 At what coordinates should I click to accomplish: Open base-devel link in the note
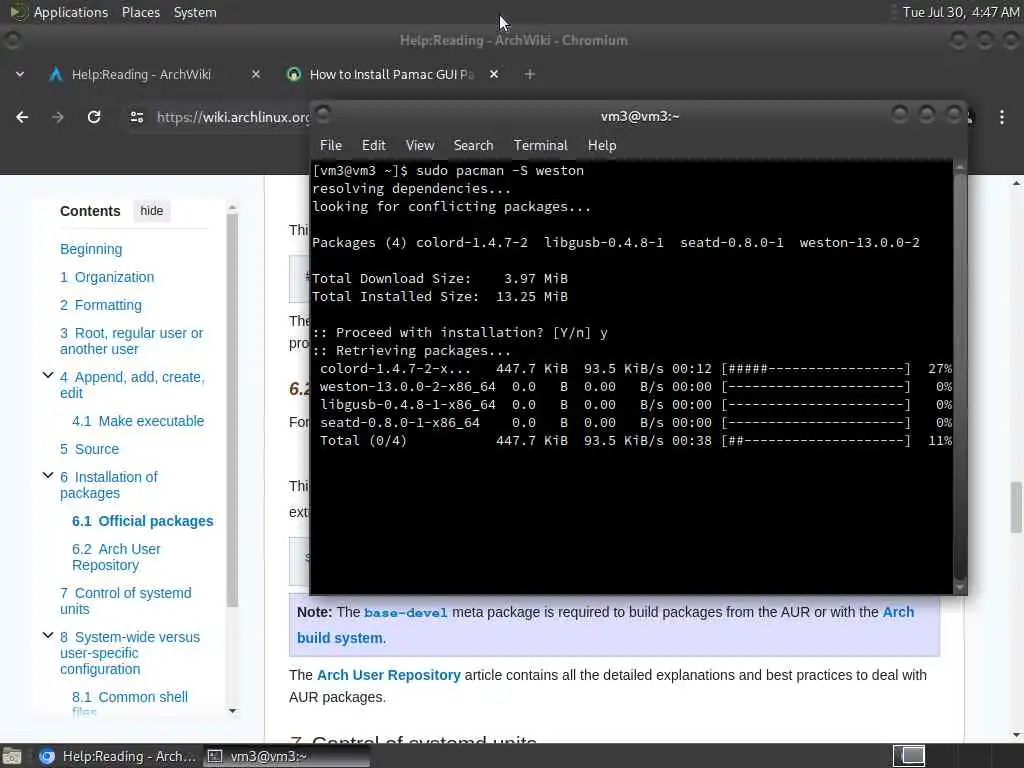point(406,613)
